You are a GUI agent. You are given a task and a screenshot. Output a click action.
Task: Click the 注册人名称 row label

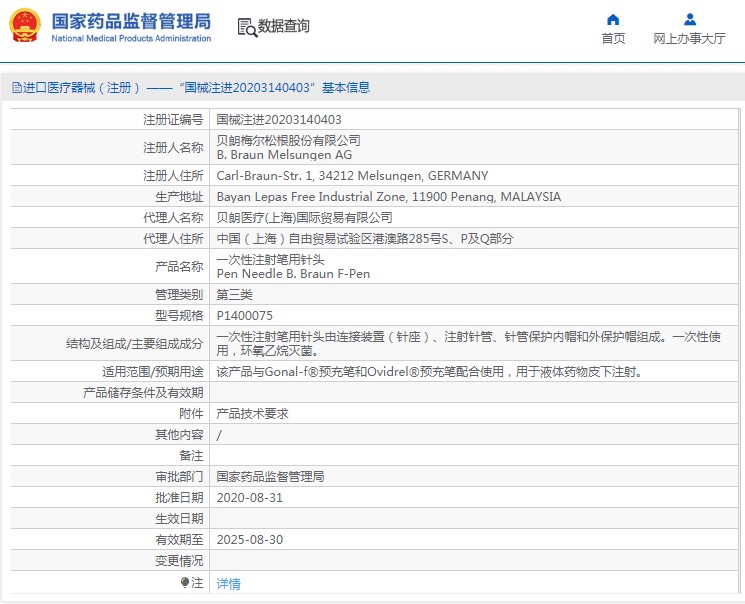point(173,148)
